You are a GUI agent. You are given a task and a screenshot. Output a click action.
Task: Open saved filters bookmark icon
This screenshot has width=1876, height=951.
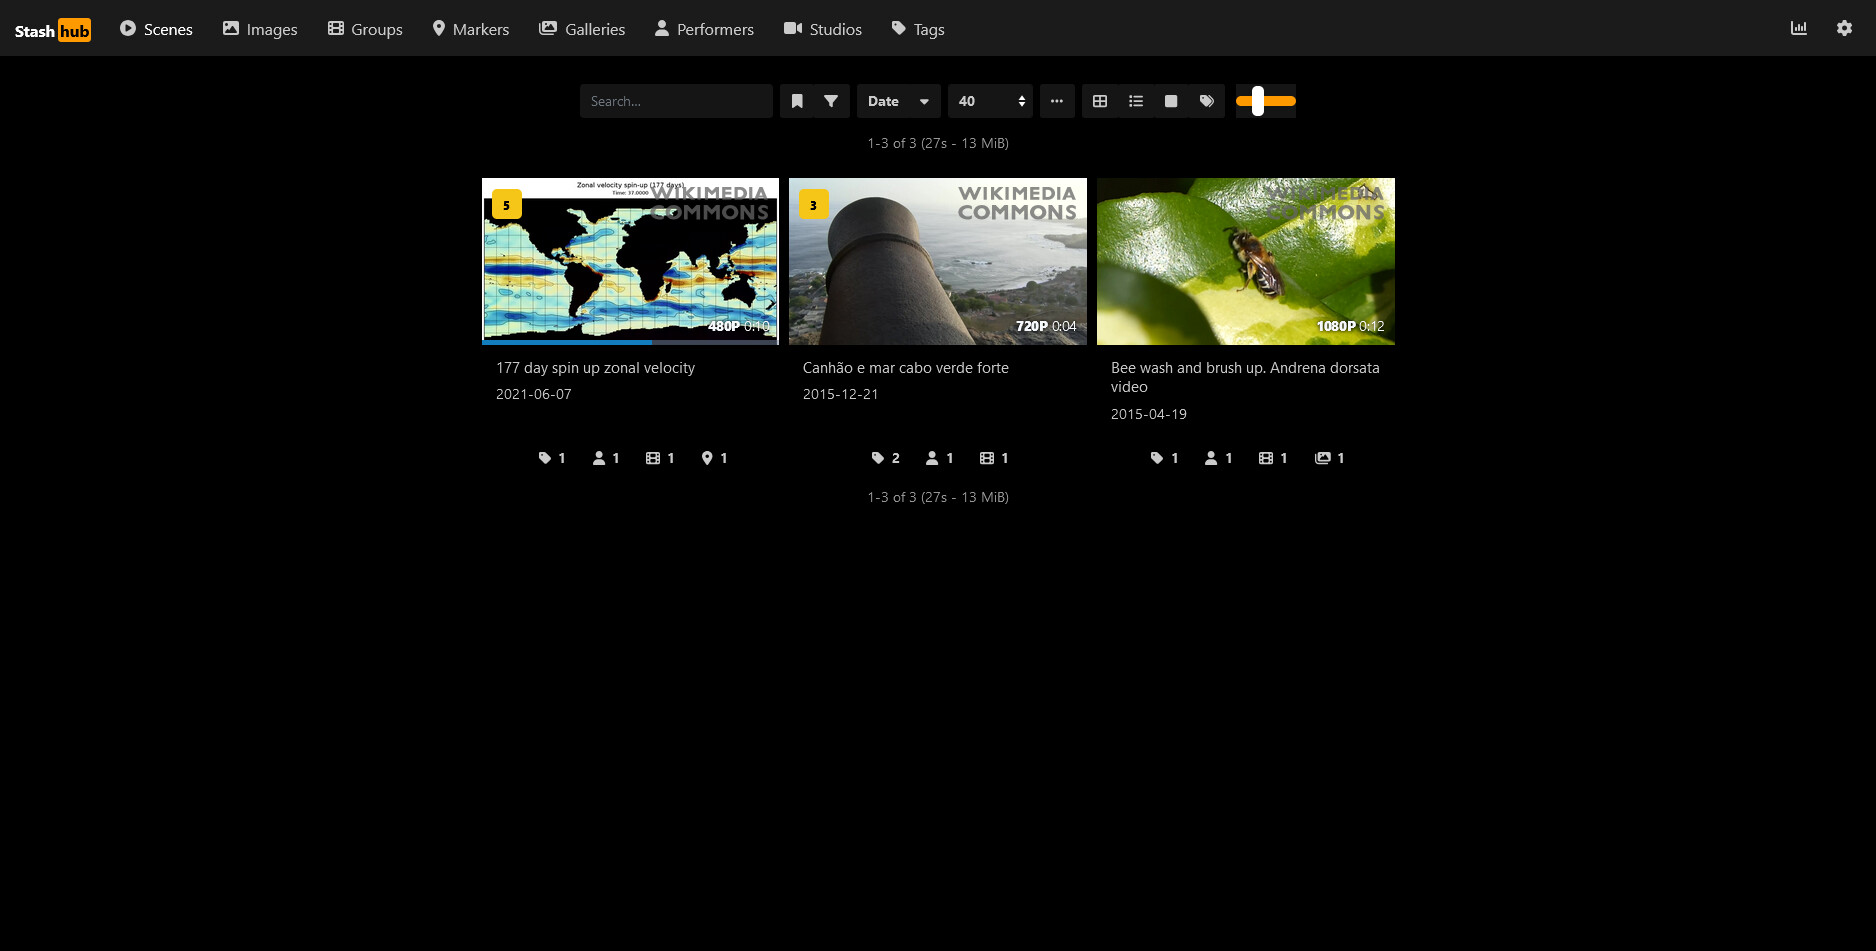pos(797,101)
